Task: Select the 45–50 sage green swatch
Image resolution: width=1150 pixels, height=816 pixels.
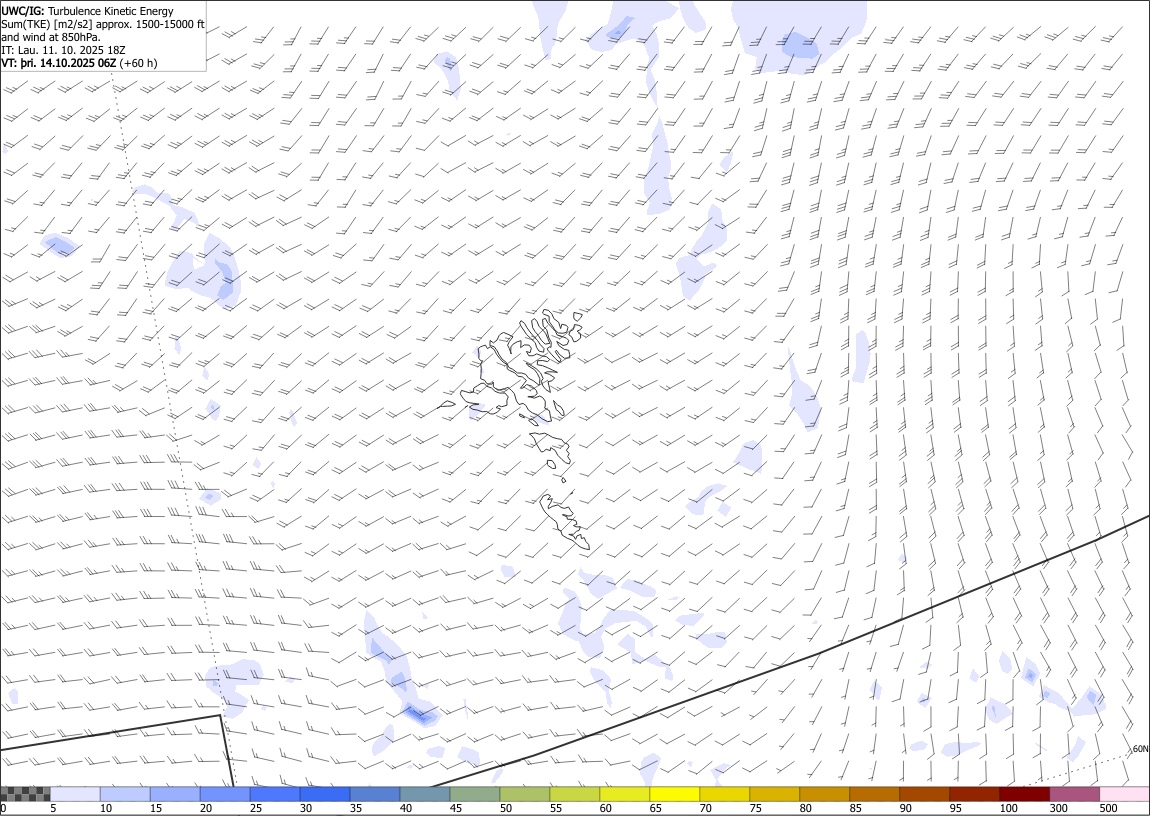Action: (x=475, y=794)
